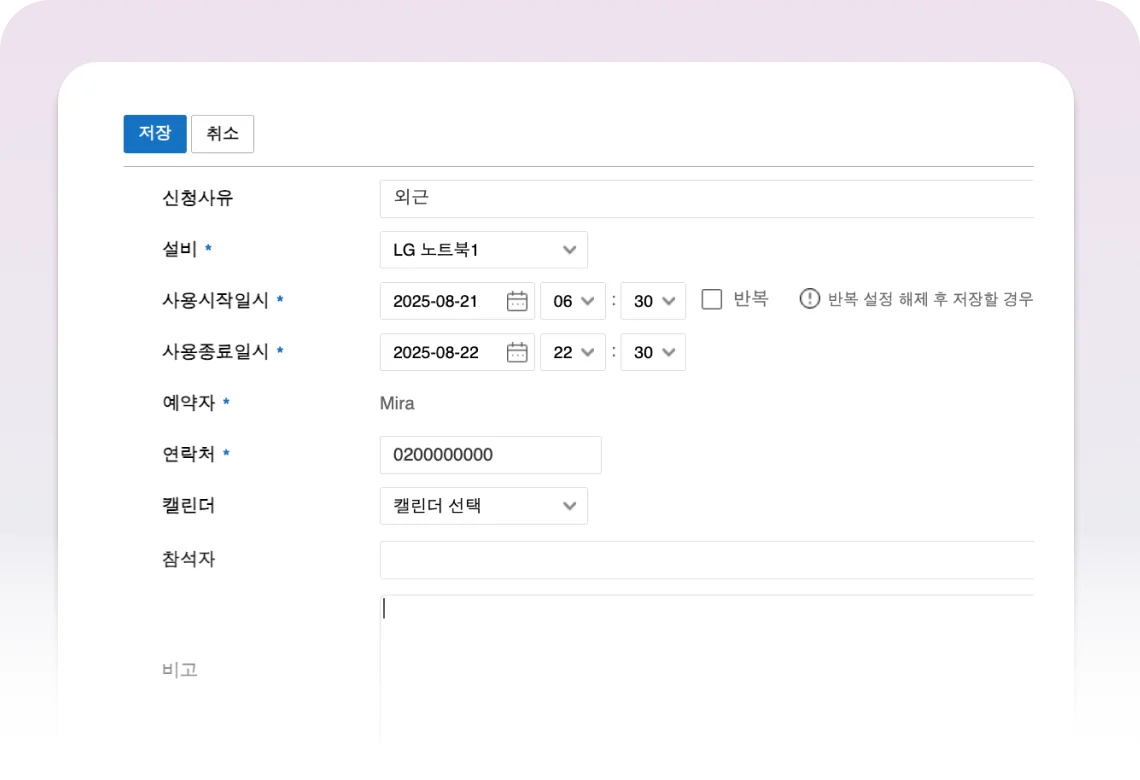
Task: Click the start date field 2025-08-21
Action: [440, 301]
